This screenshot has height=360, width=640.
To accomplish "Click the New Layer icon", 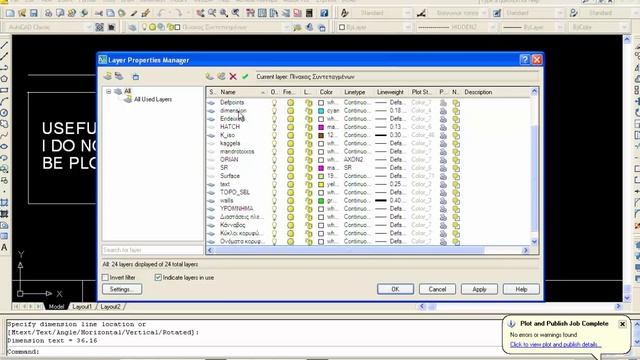I will [x=209, y=76].
